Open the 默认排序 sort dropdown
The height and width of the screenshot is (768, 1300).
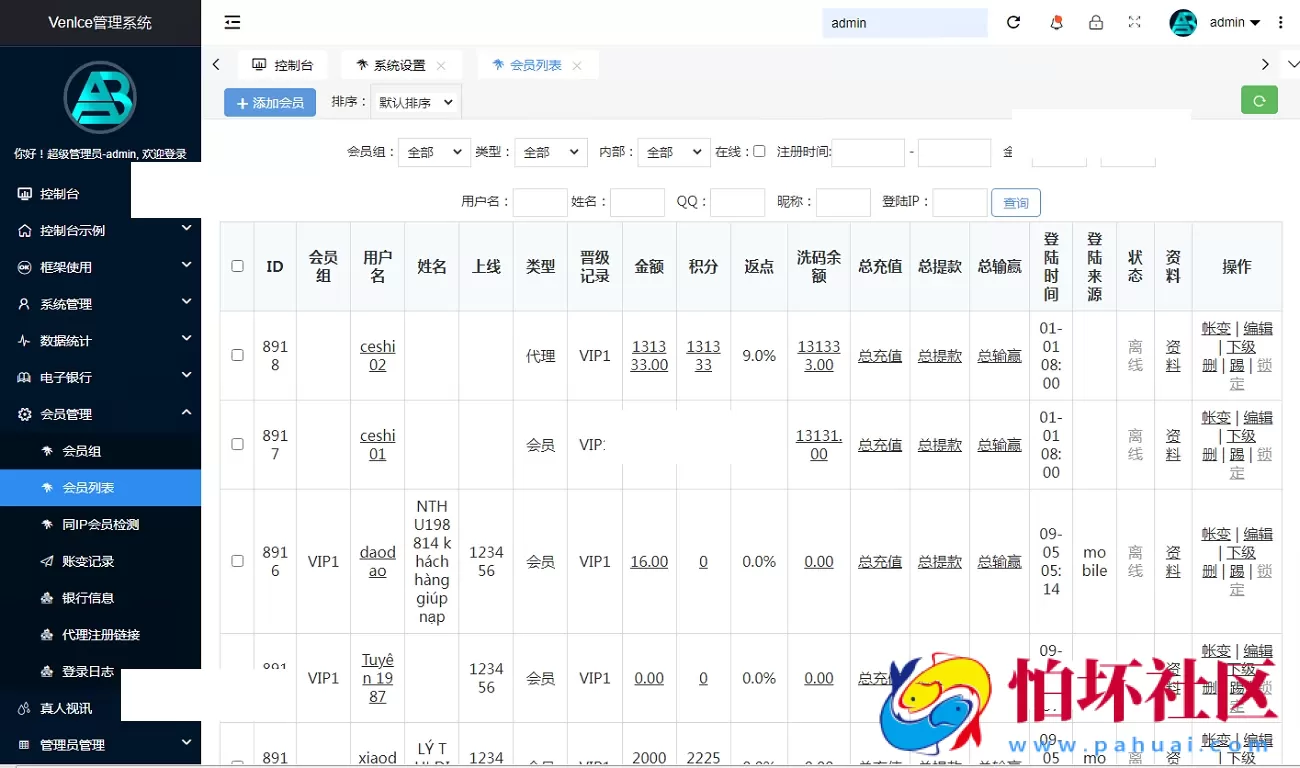[x=415, y=101]
